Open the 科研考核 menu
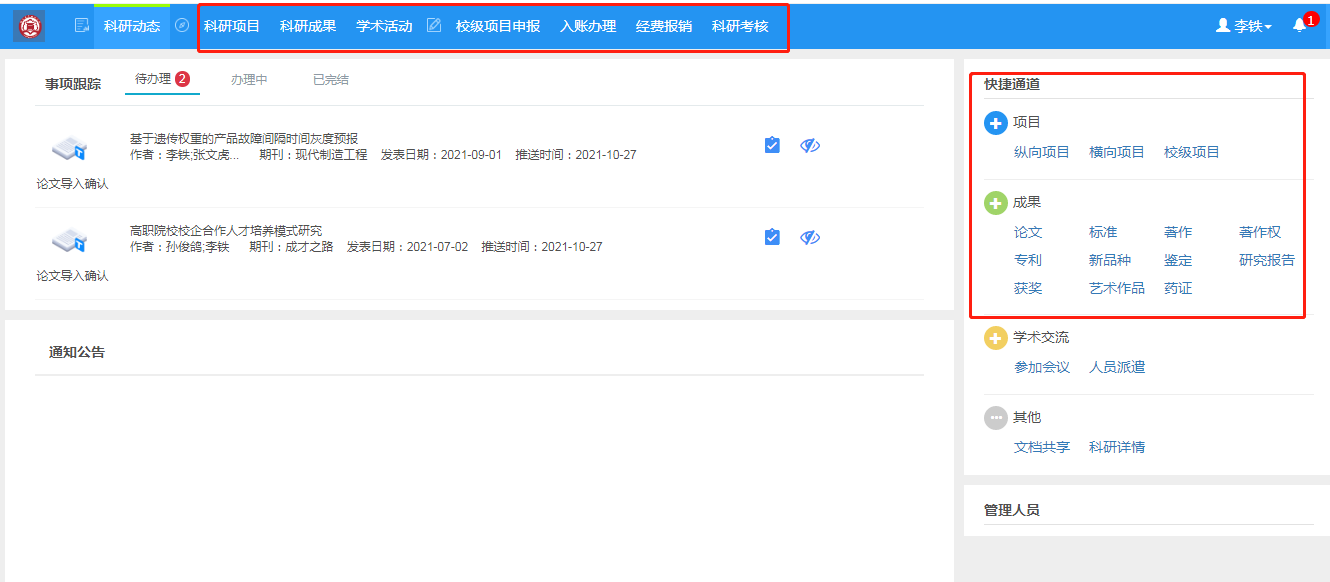 [x=740, y=26]
